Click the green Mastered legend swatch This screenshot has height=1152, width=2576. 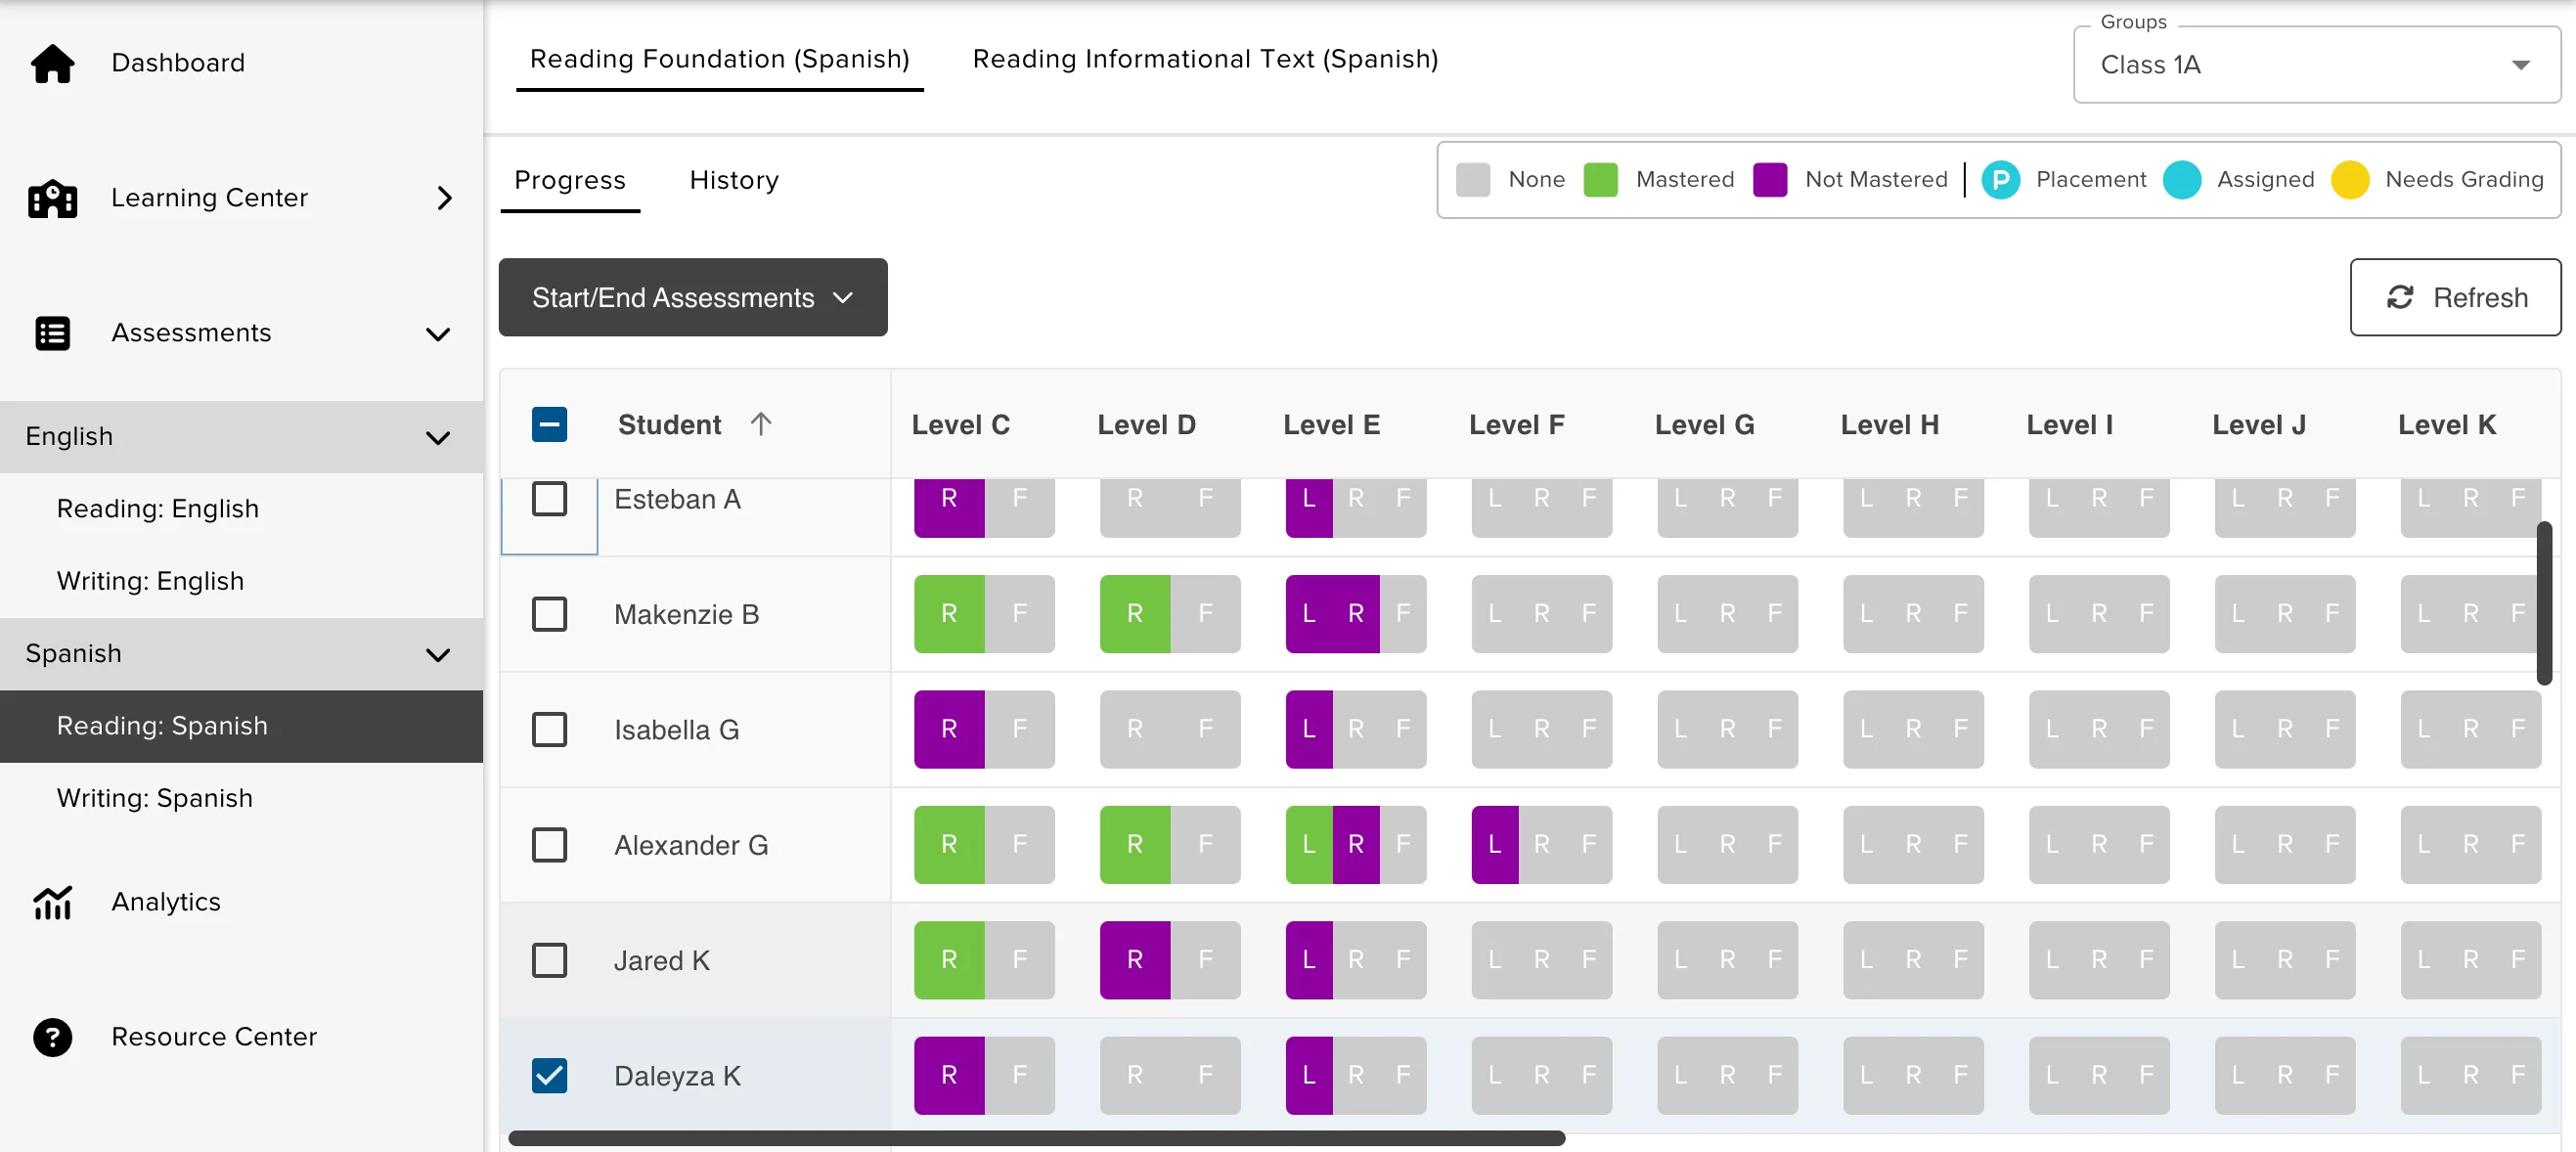point(1600,180)
